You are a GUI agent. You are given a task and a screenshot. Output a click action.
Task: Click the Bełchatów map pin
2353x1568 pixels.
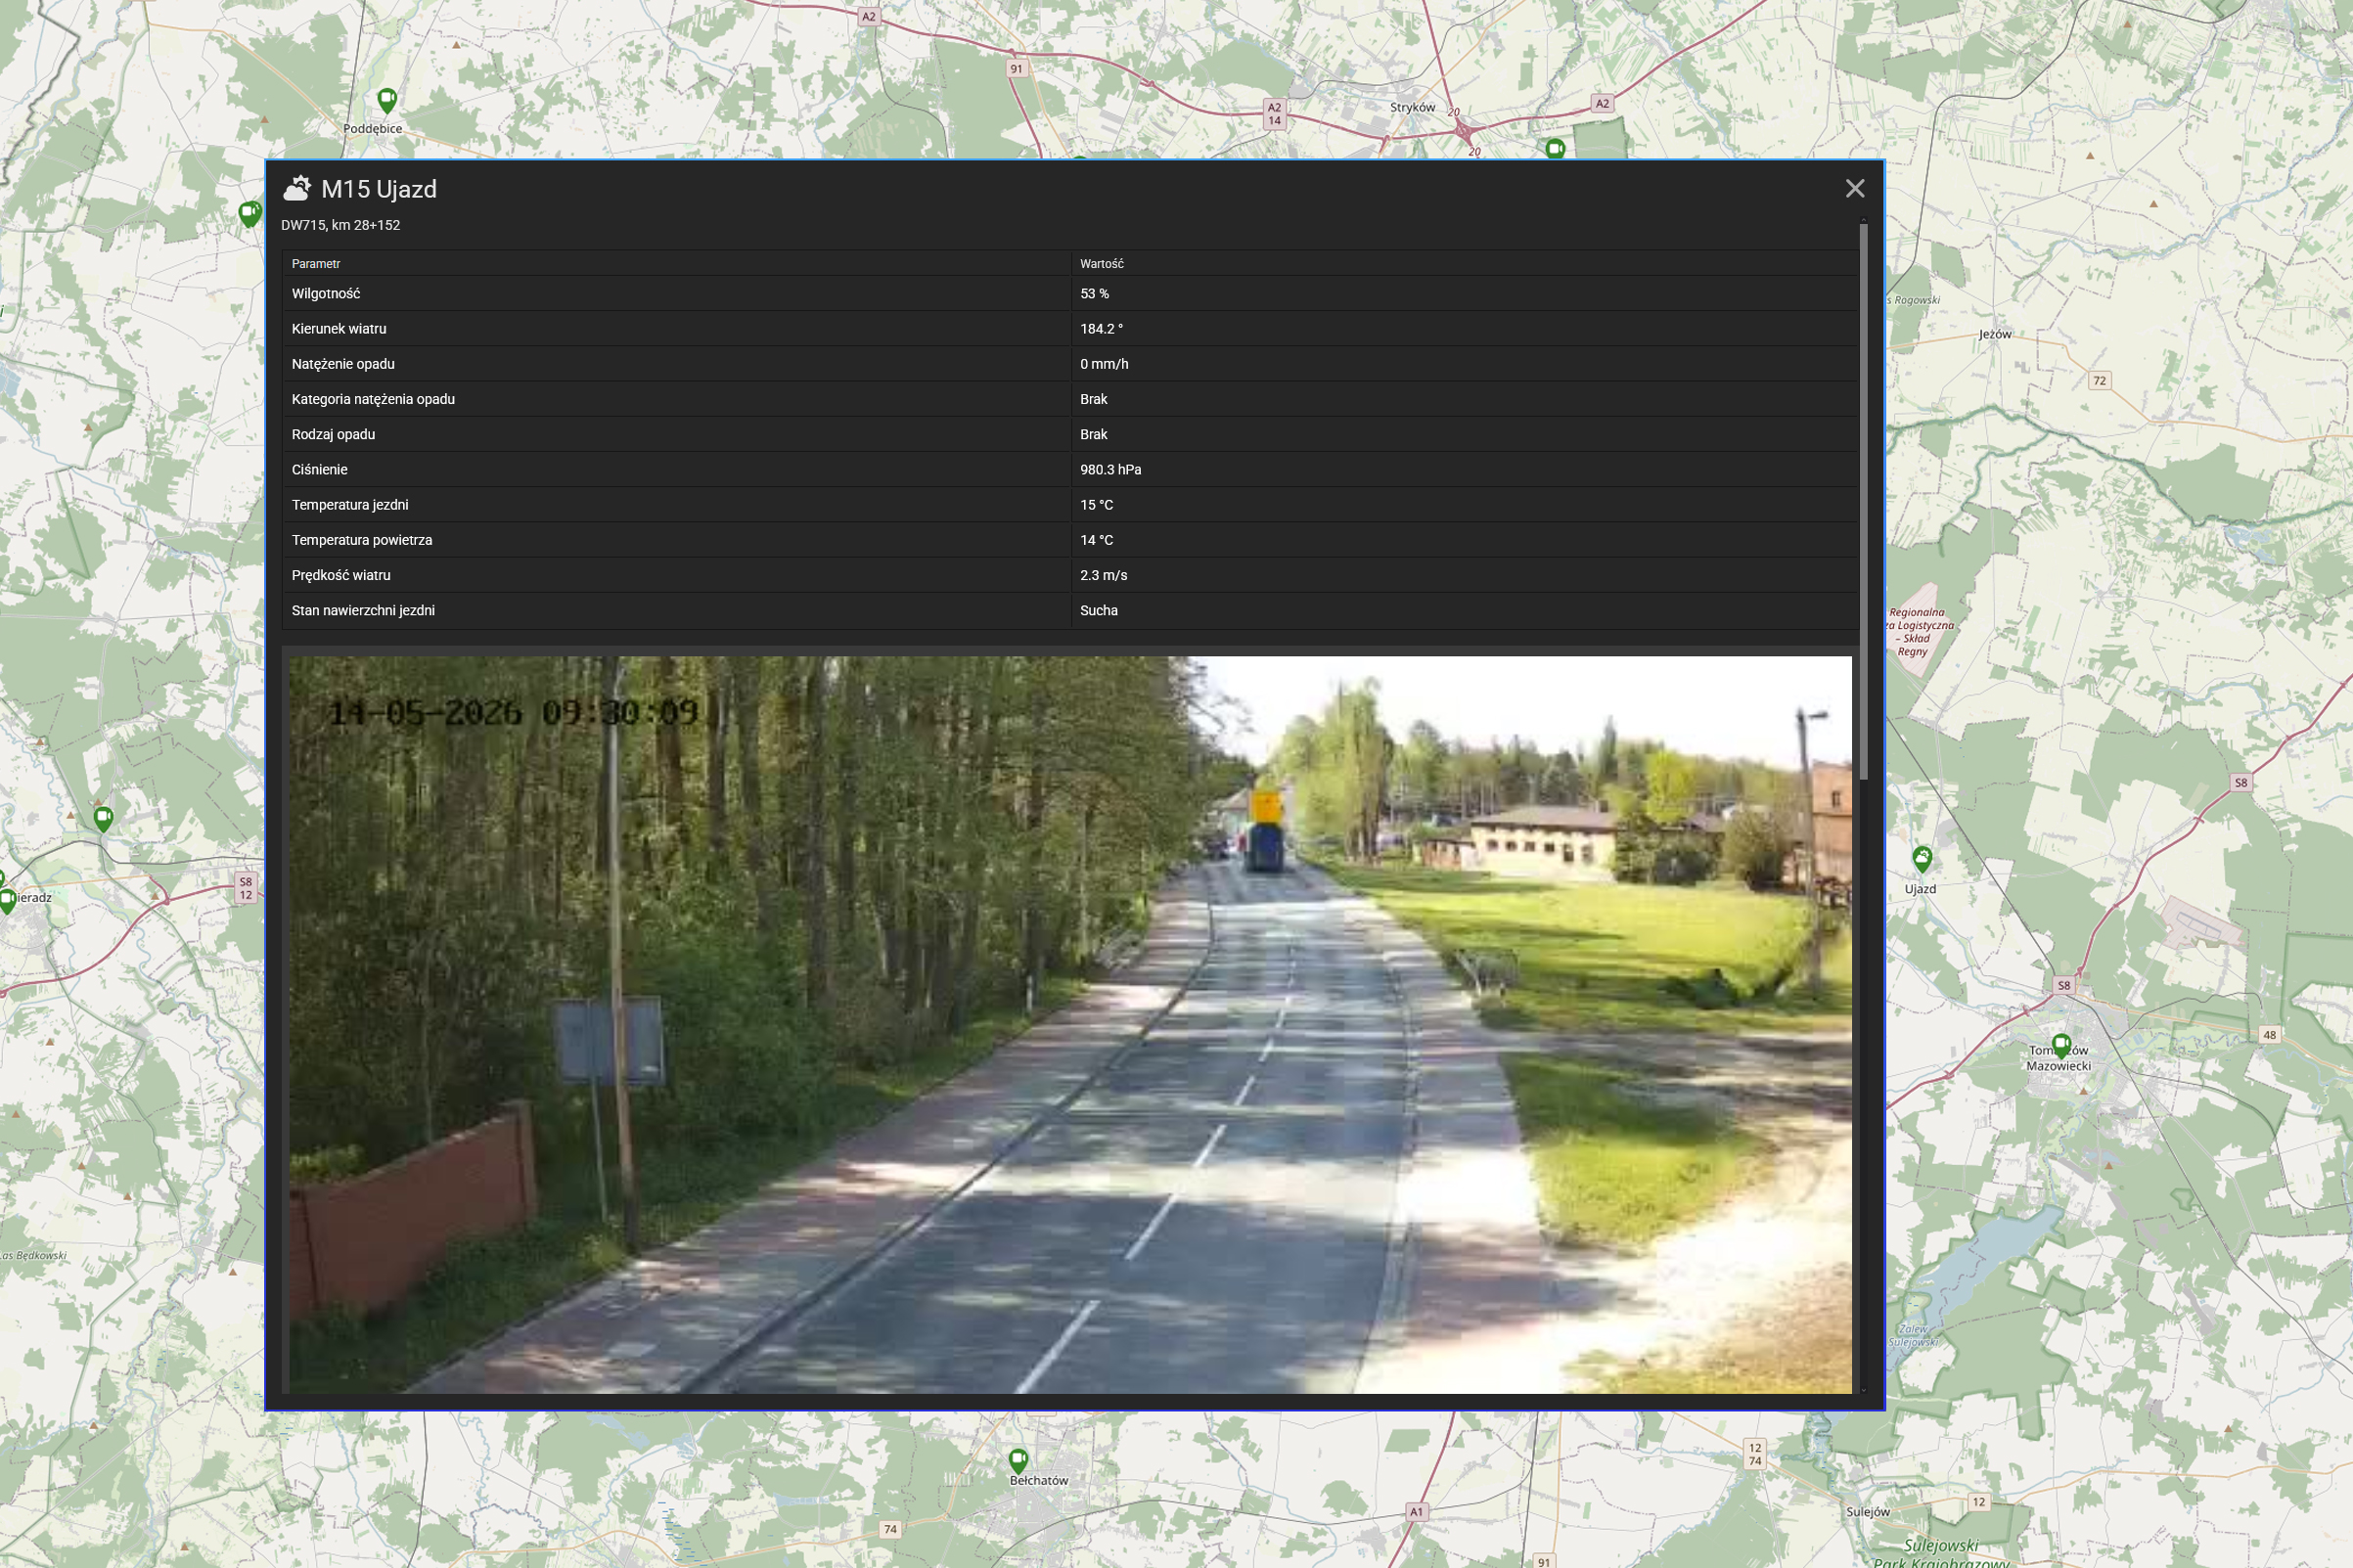(x=1018, y=1460)
